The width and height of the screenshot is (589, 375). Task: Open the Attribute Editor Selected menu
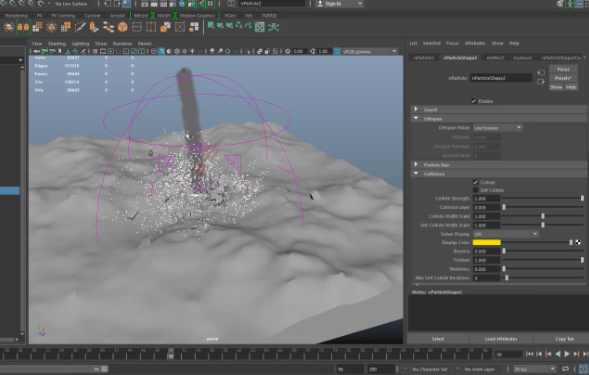(x=432, y=43)
